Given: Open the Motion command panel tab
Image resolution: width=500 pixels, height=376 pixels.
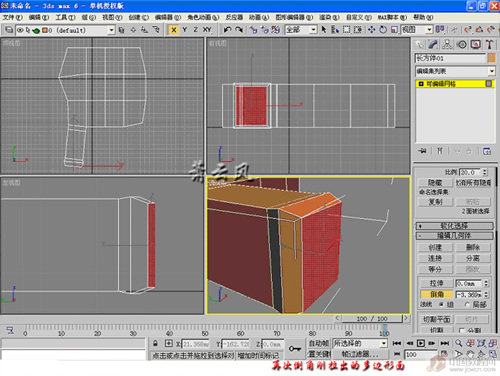Looking at the screenshot, I should click(462, 44).
